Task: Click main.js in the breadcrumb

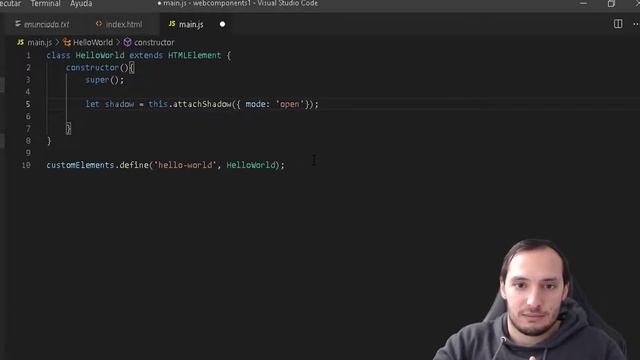Action: pyautogui.click(x=40, y=42)
